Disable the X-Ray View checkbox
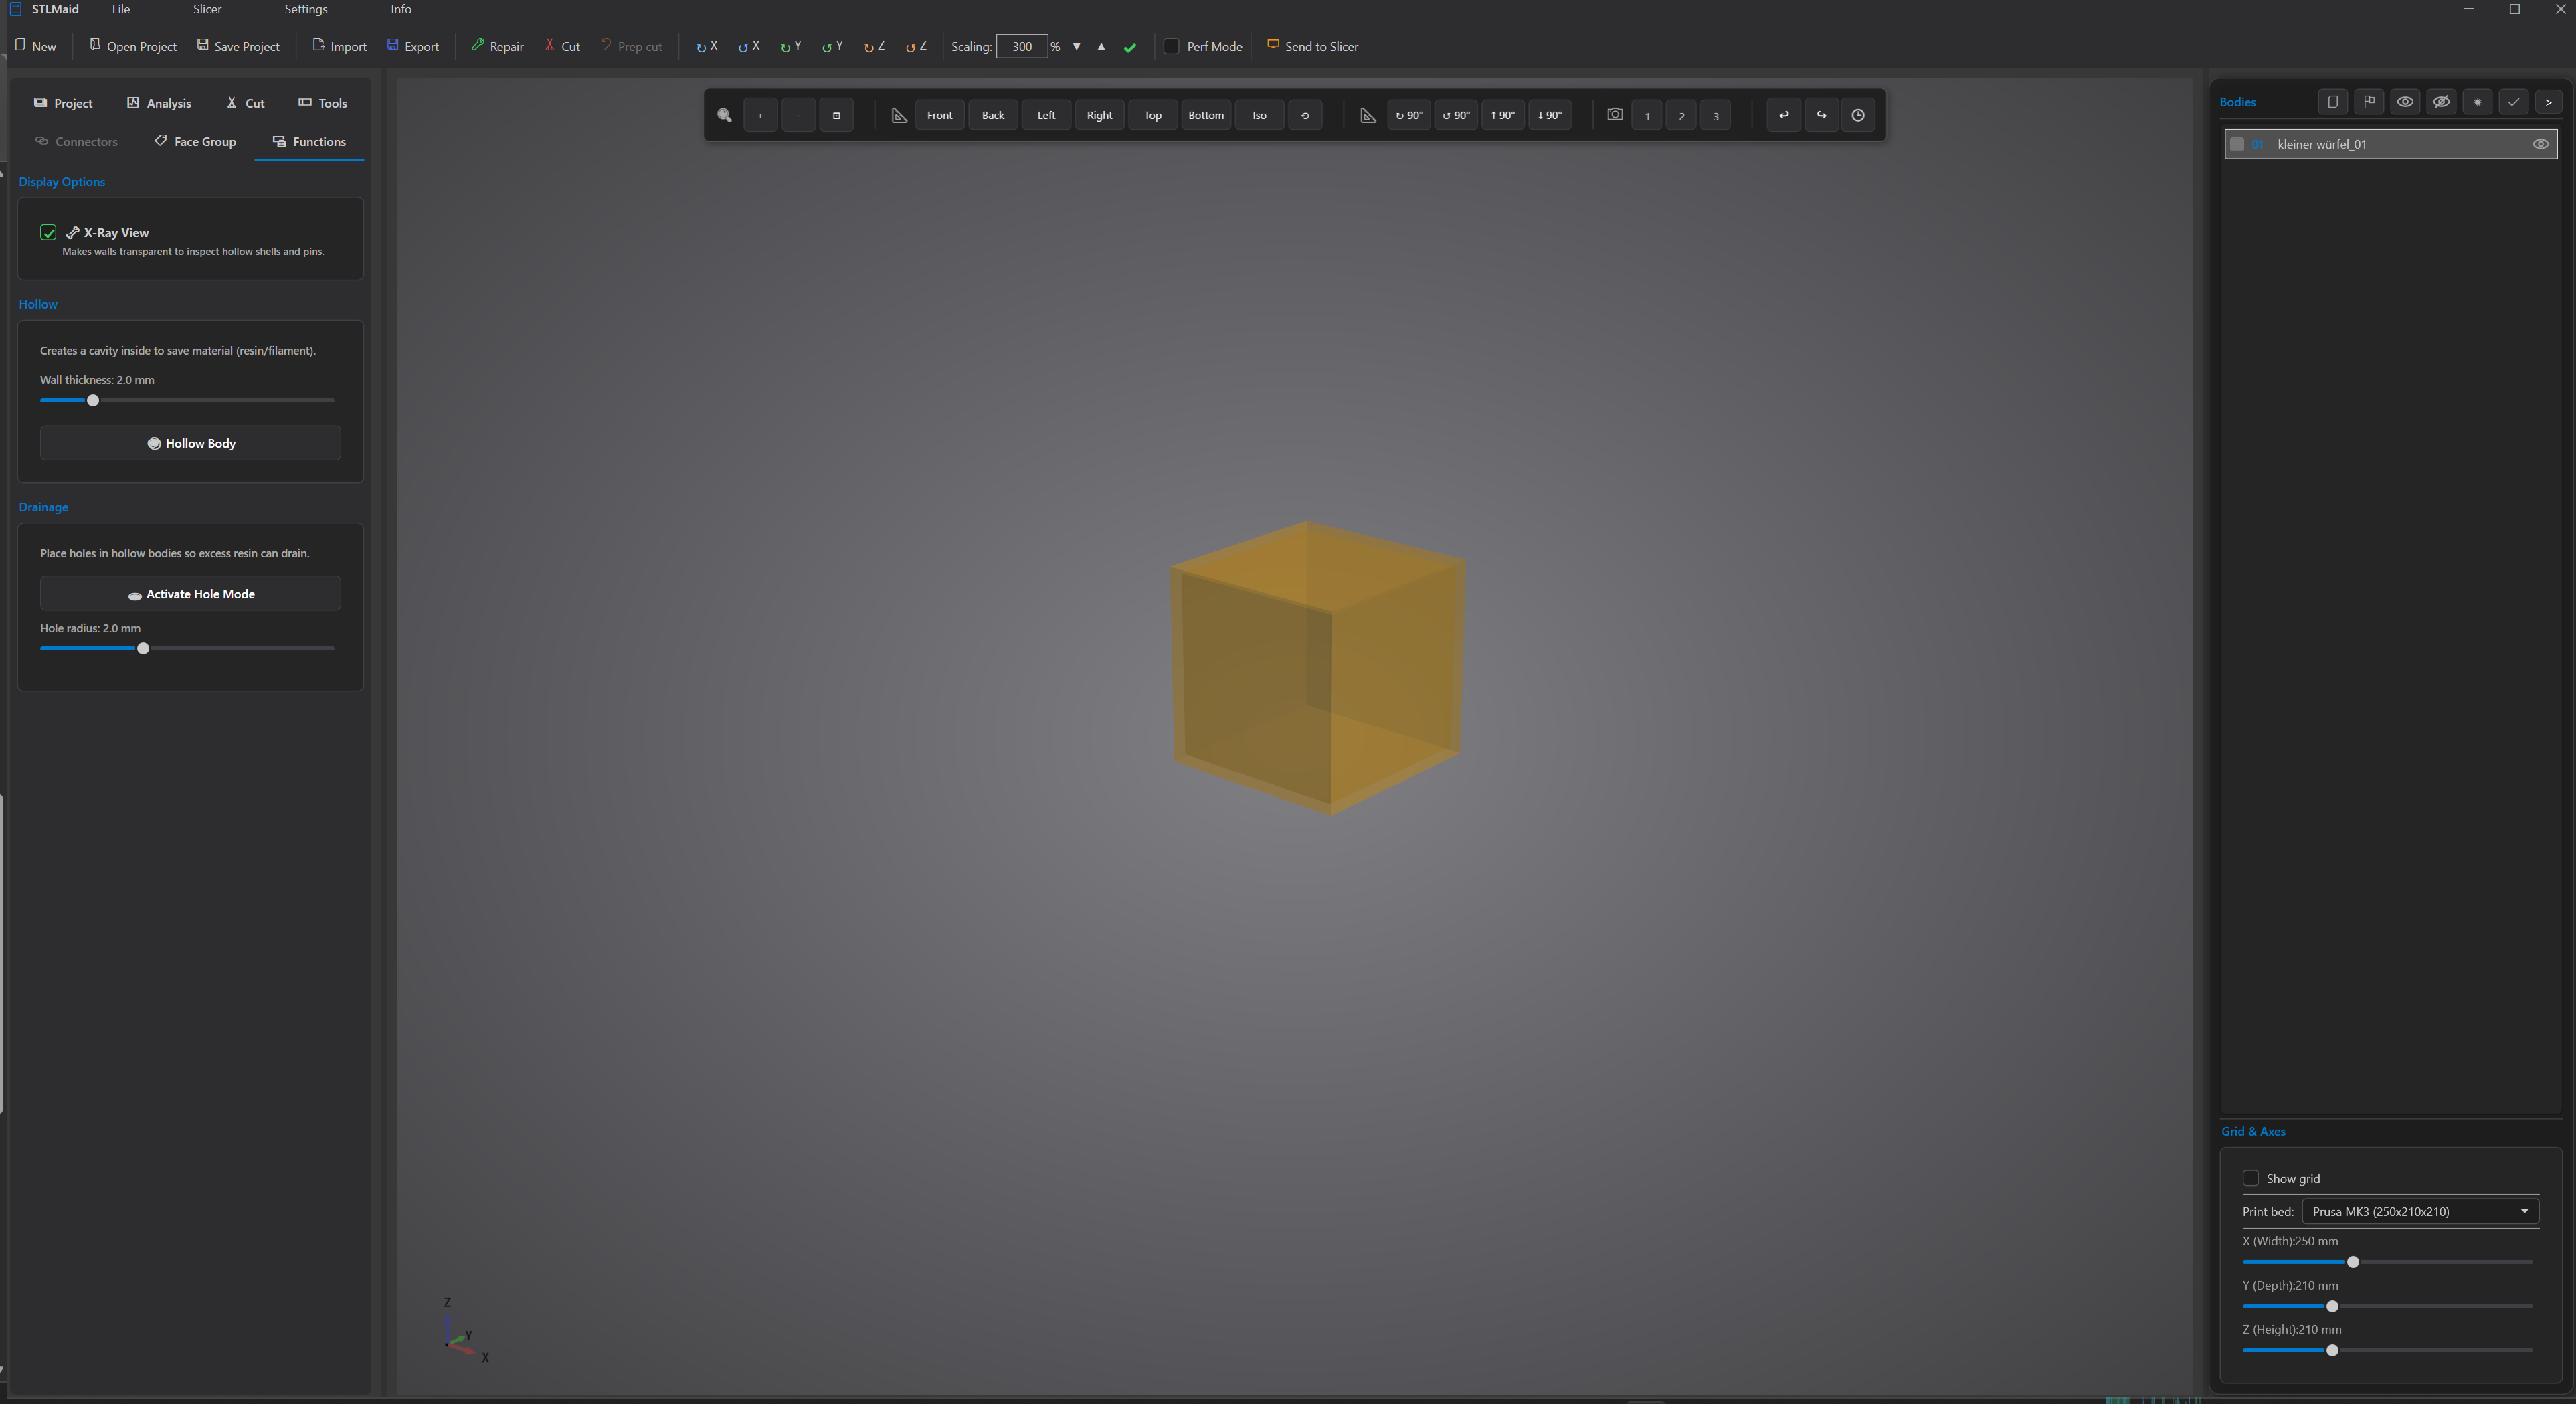 tap(48, 232)
